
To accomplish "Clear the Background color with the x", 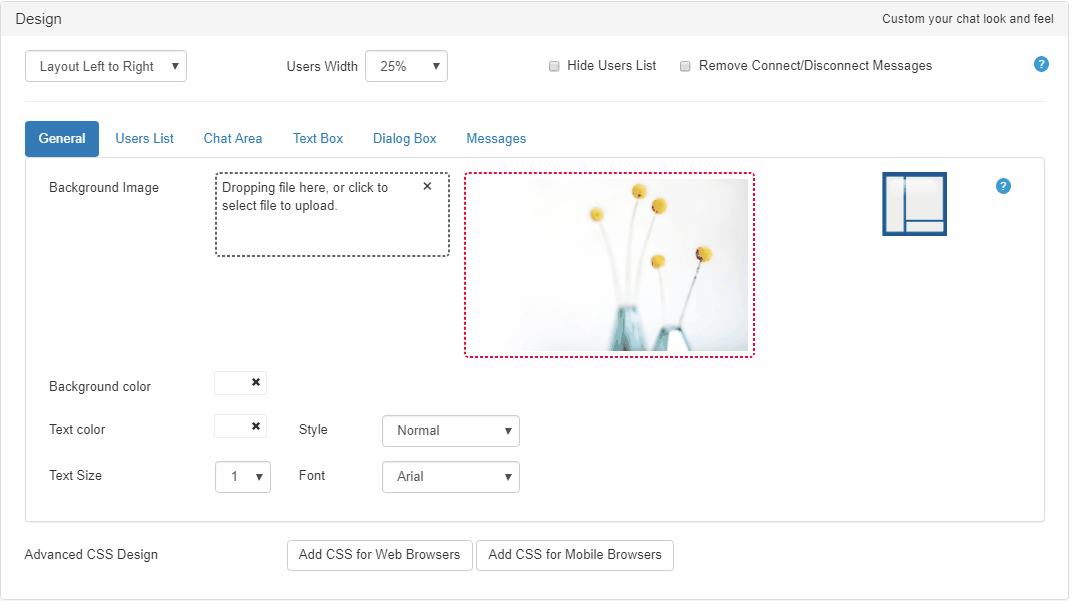I will [x=256, y=382].
